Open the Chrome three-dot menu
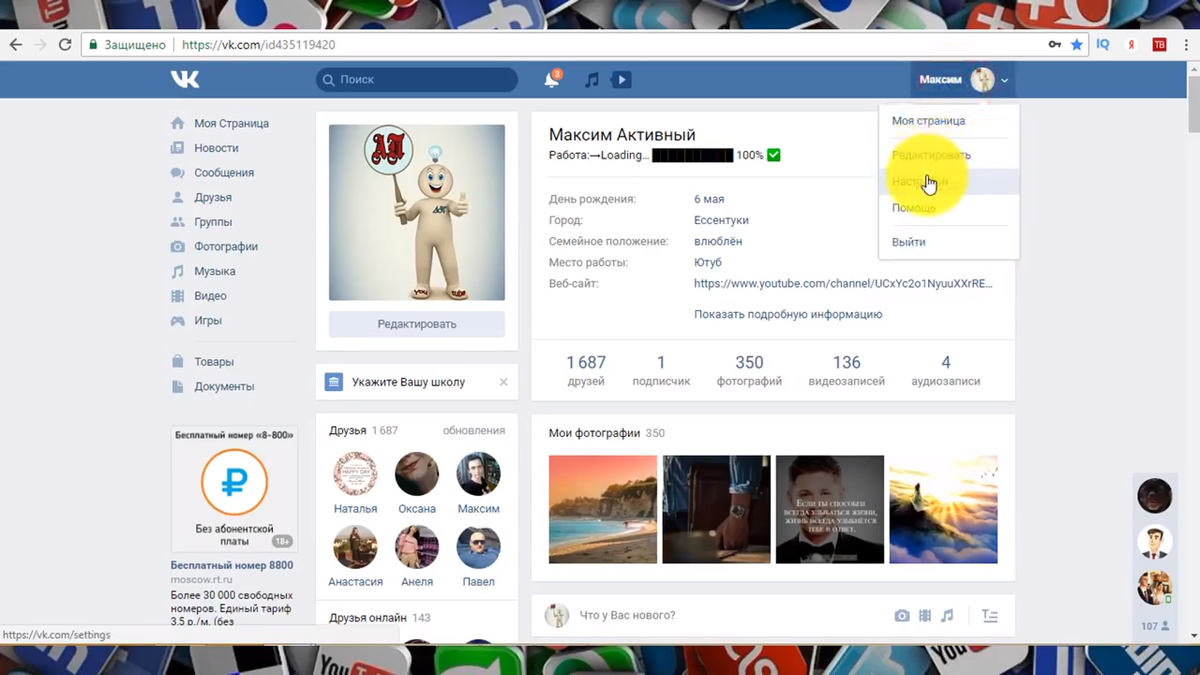 [1185, 45]
